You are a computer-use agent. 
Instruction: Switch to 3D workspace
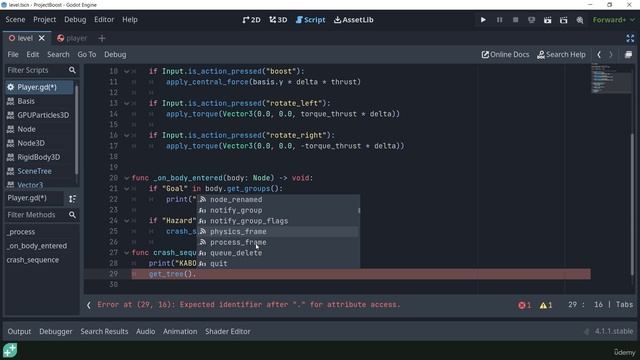278,20
